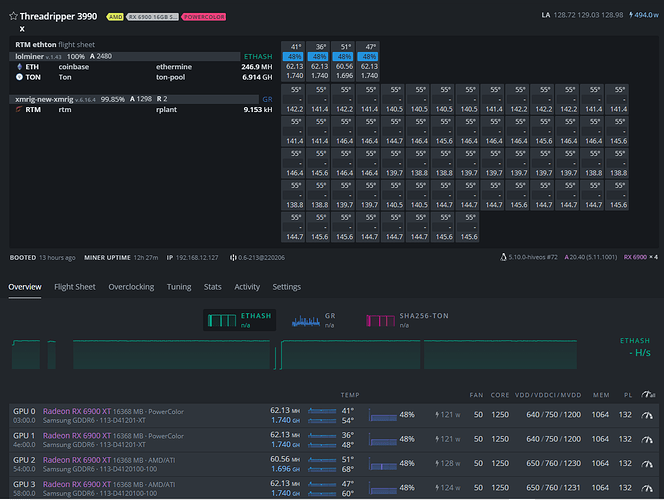Click the GPU 0 overclock speedometer icon
The image size is (664, 500).
tap(647, 415)
